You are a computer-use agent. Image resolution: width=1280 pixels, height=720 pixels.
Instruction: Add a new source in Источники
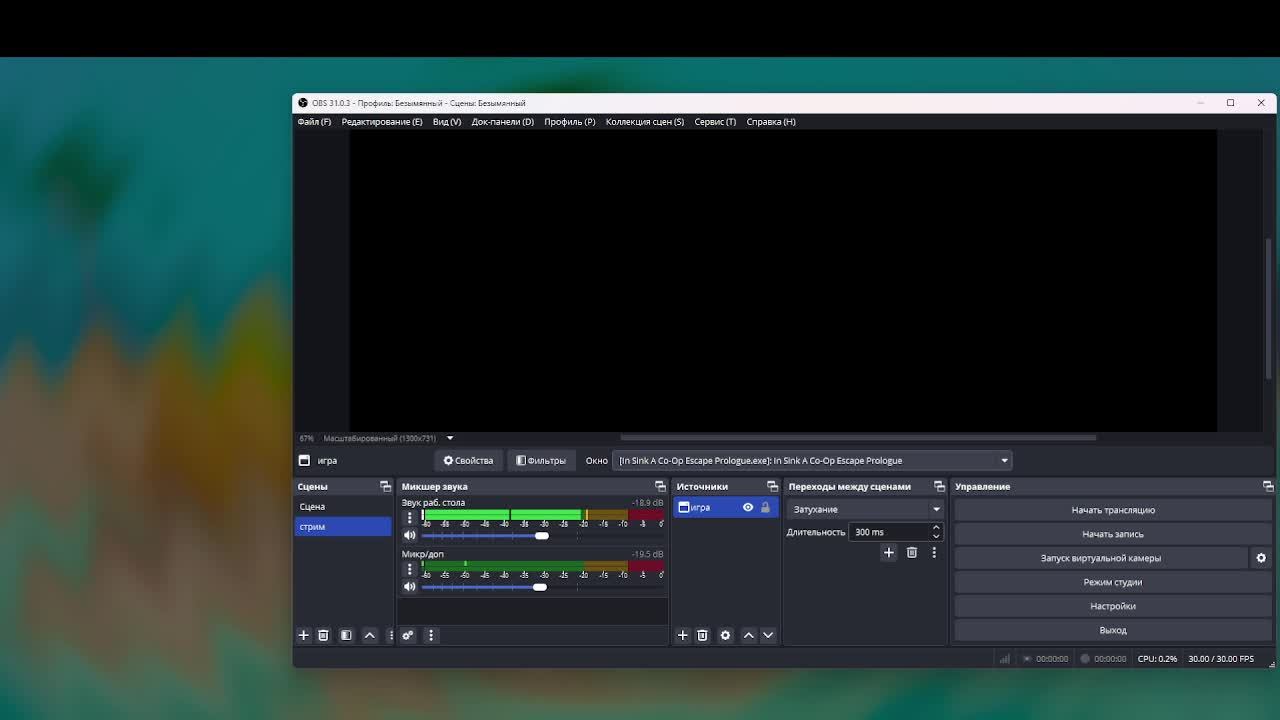[x=683, y=635]
